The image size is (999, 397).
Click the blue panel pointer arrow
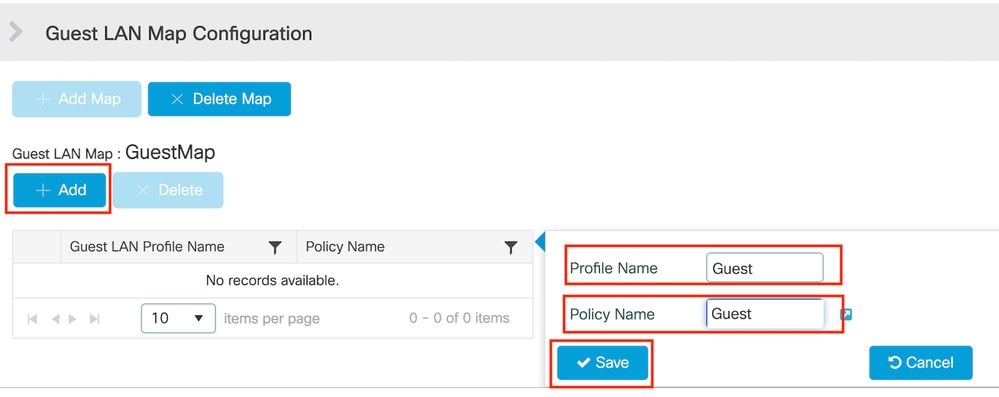tap(540, 242)
